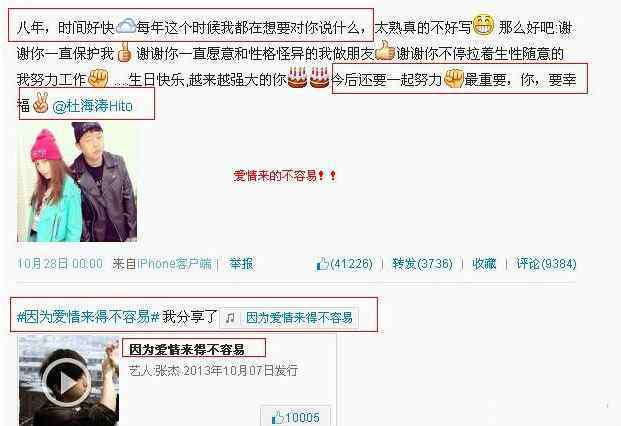Open the couple photo thumbnail

coord(77,182)
